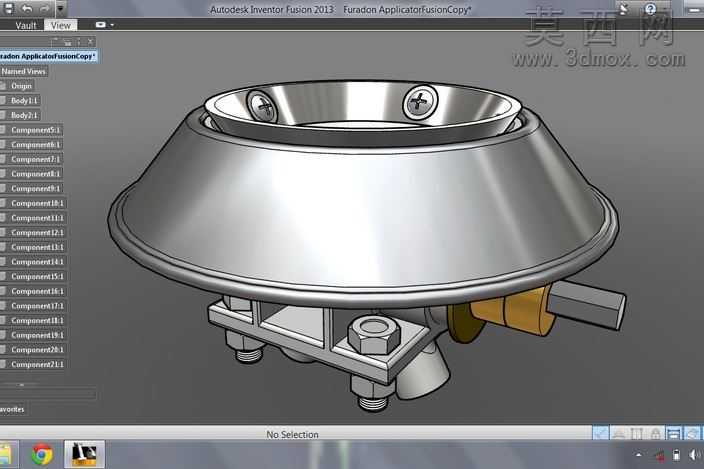
Task: Select the Origin folder in browser
Action: coord(21,86)
